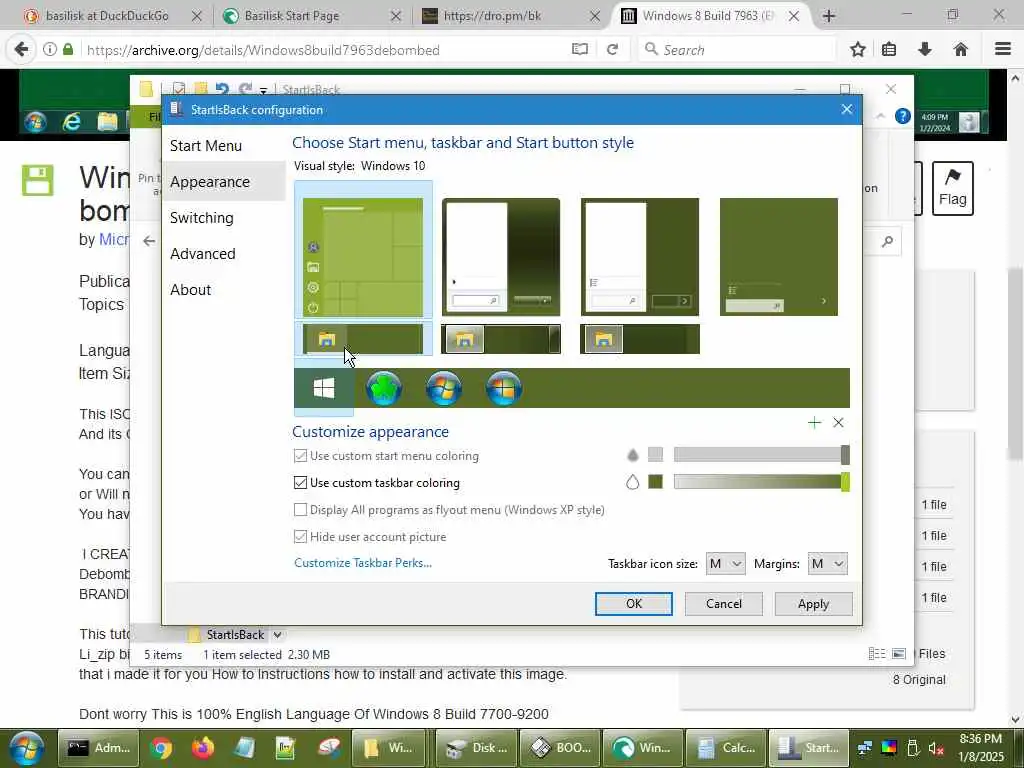Click the taskbar color opacity slider
The image size is (1024, 768).
[x=761, y=482]
